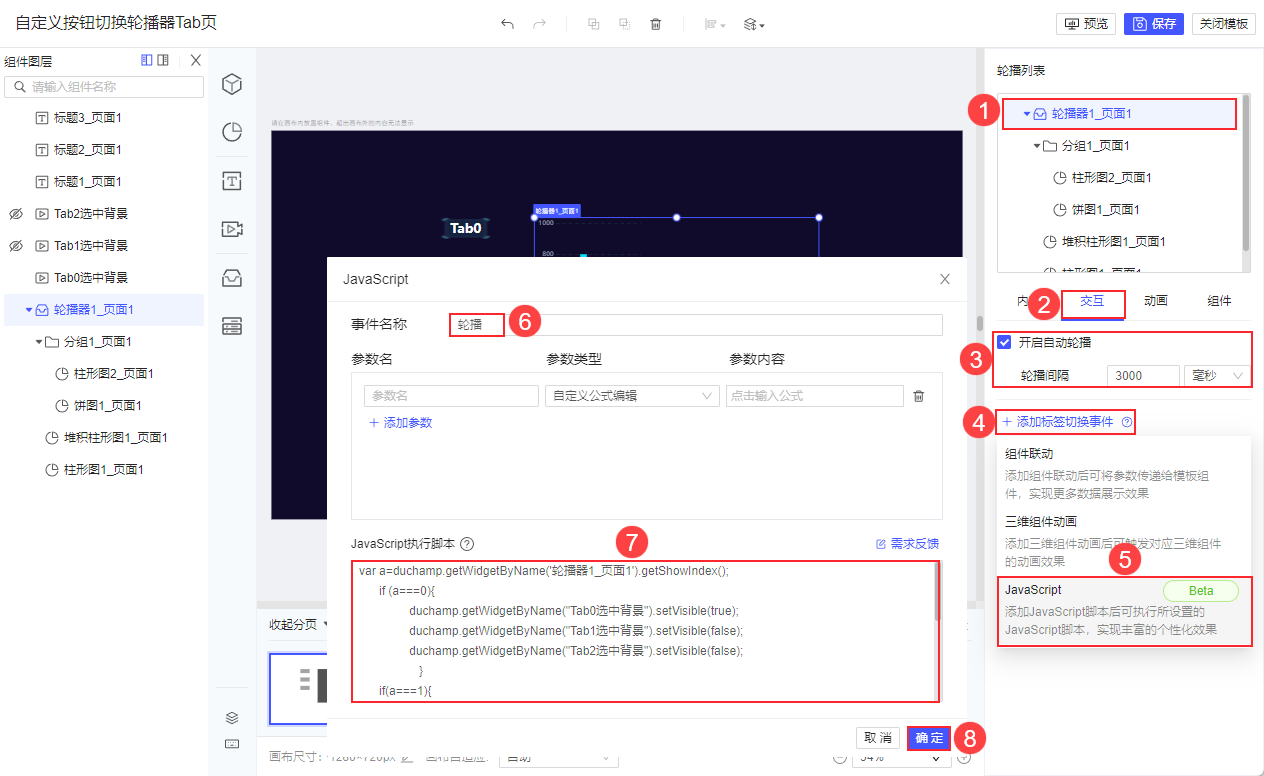The height and width of the screenshot is (776, 1264).
Task: Open the 自定义公式编辑 type dropdown
Action: 632,396
